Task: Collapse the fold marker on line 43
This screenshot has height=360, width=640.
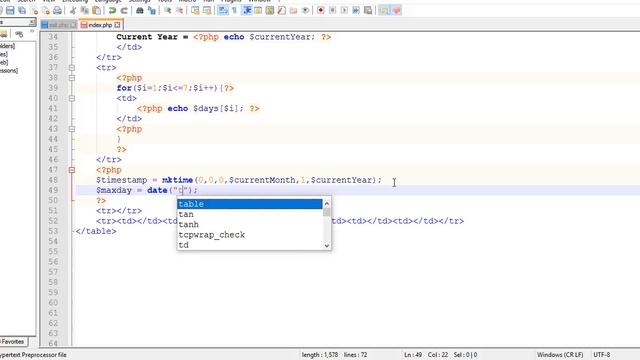Action: click(72, 129)
